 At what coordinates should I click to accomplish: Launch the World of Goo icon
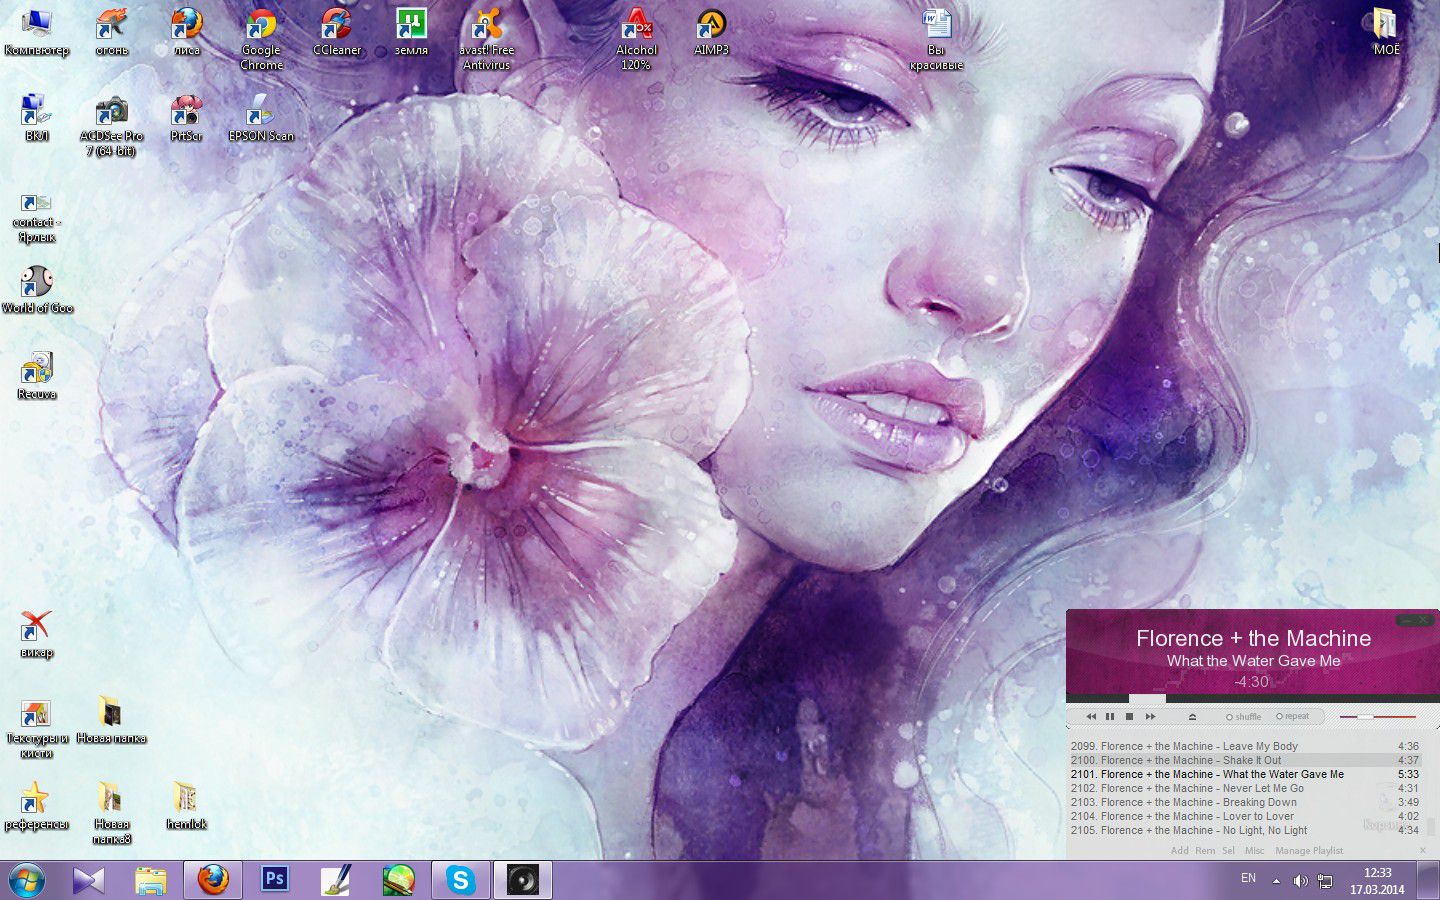click(x=37, y=291)
